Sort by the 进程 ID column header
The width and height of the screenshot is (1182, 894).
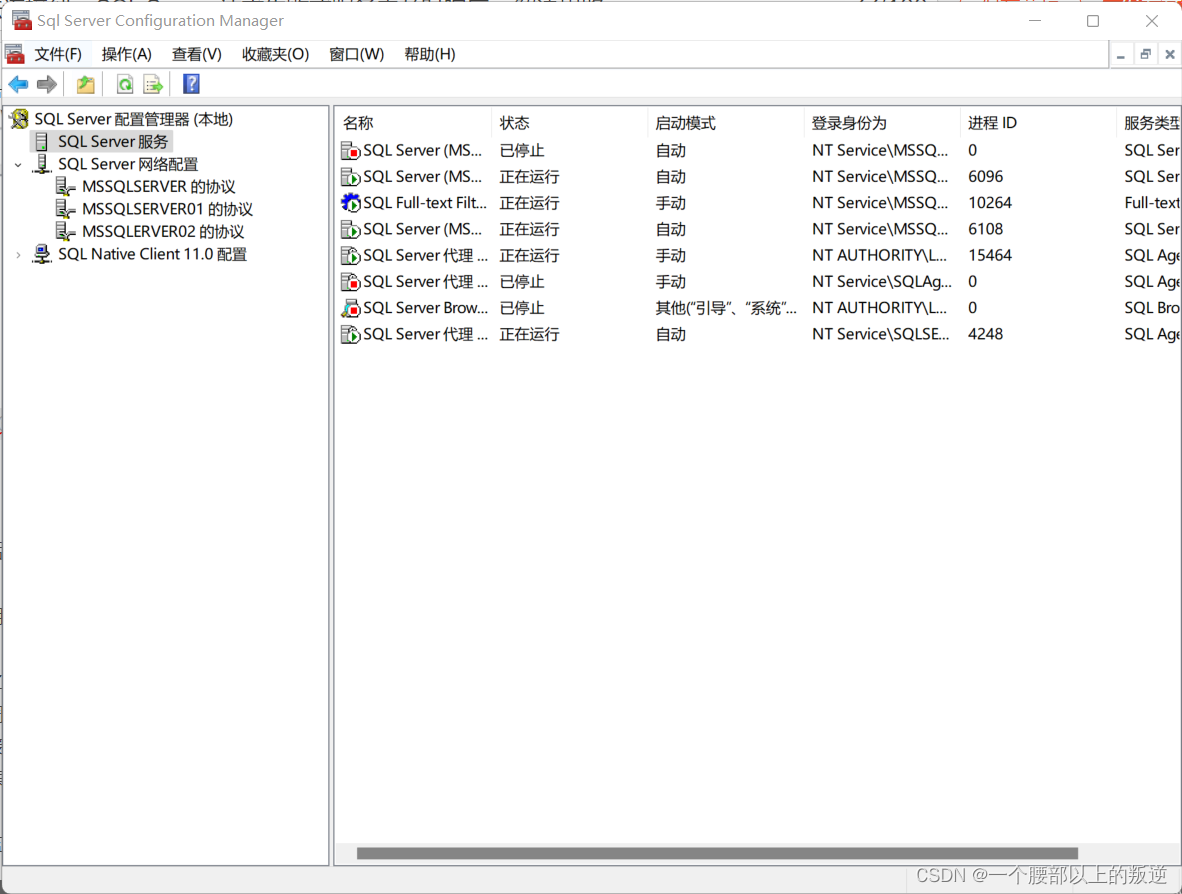pyautogui.click(x=1037, y=123)
